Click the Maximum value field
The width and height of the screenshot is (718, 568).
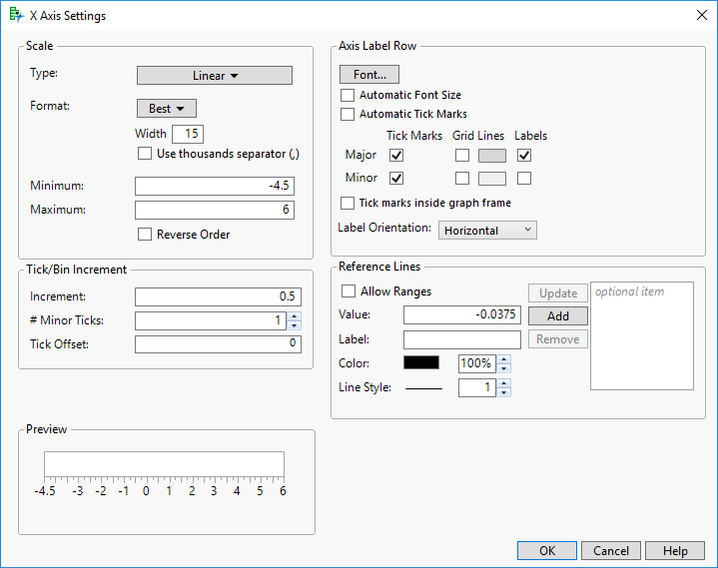[x=214, y=210]
